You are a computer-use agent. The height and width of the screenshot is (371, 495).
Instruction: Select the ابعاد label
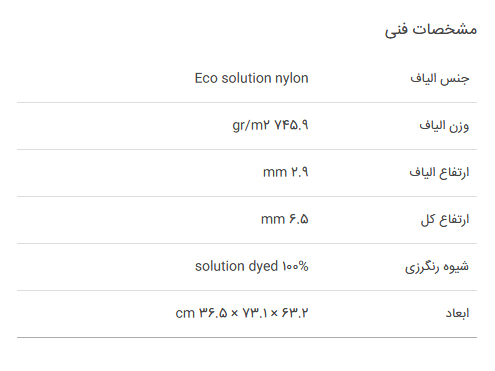tap(457, 313)
